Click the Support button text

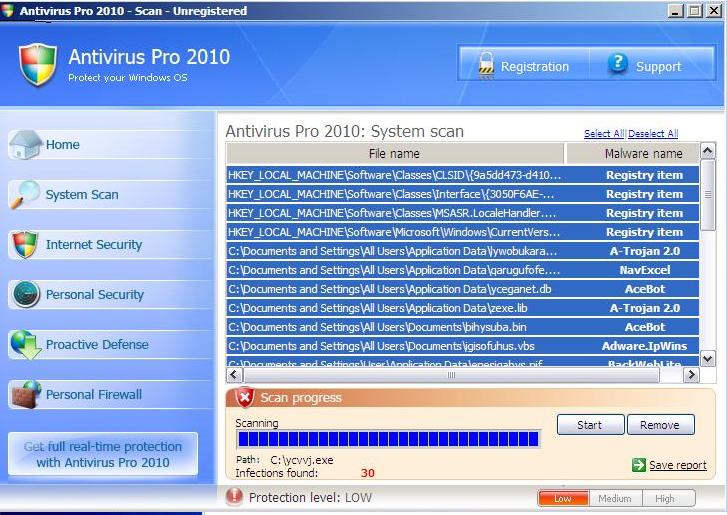click(x=658, y=67)
